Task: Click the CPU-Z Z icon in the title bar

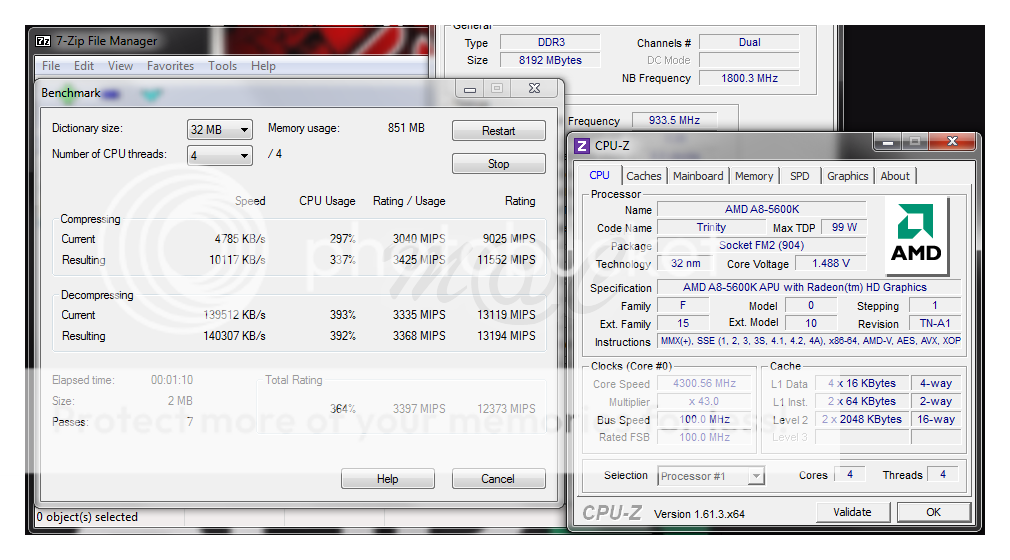Action: (582, 146)
